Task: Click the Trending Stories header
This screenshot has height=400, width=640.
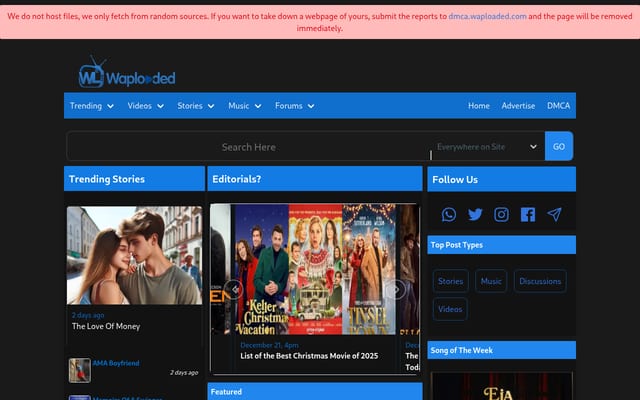Action: pos(134,179)
